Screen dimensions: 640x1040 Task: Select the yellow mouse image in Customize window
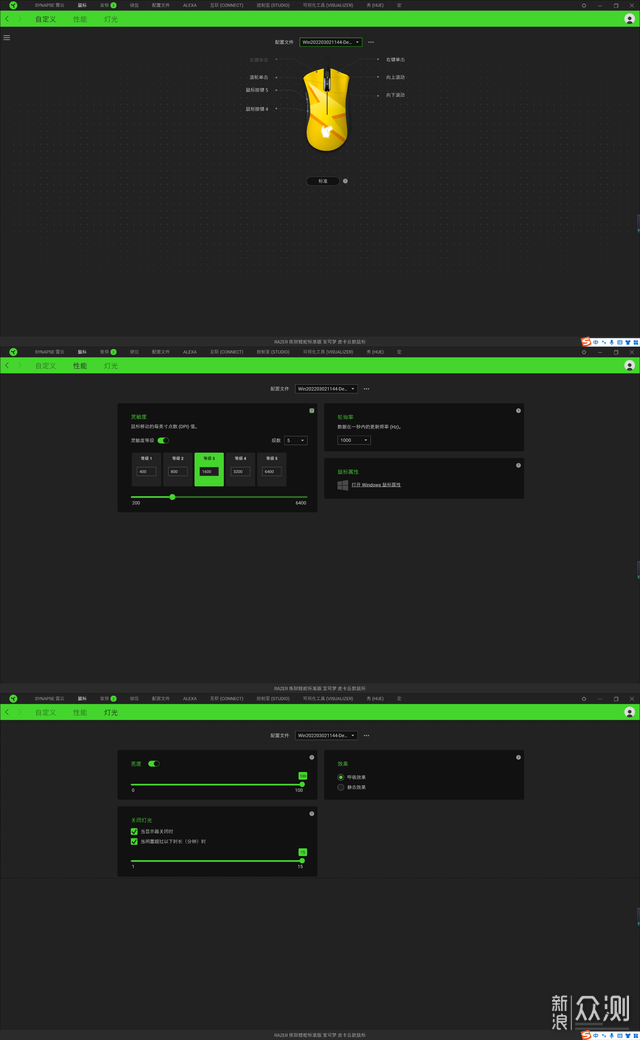[326, 108]
